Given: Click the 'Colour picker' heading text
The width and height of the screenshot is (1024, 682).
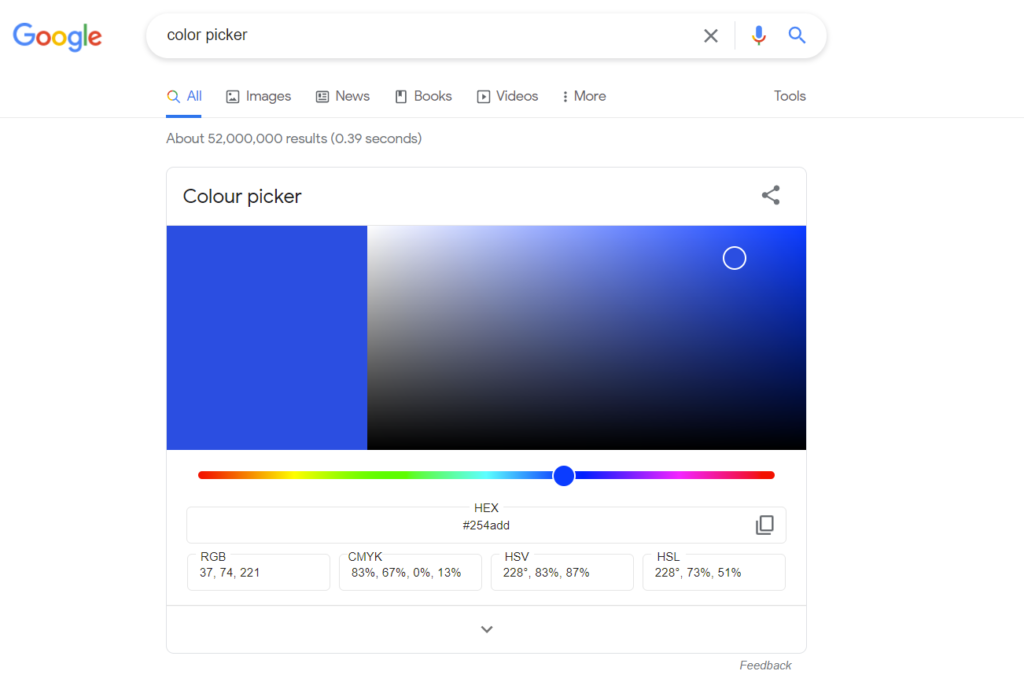Looking at the screenshot, I should [242, 197].
